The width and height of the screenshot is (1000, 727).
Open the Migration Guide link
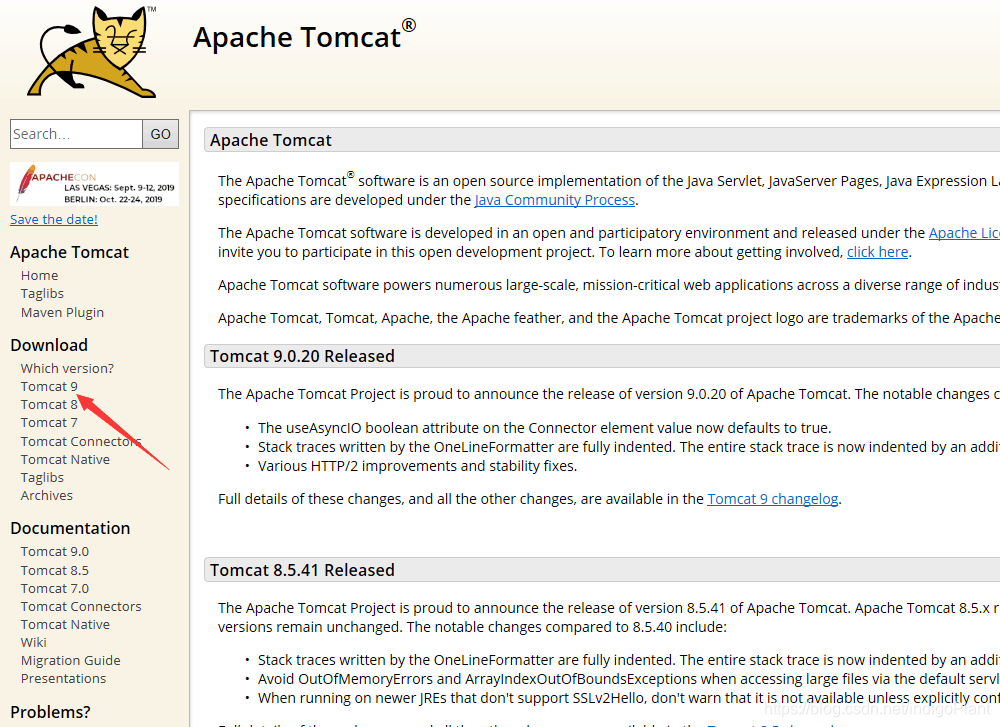[x=71, y=661]
